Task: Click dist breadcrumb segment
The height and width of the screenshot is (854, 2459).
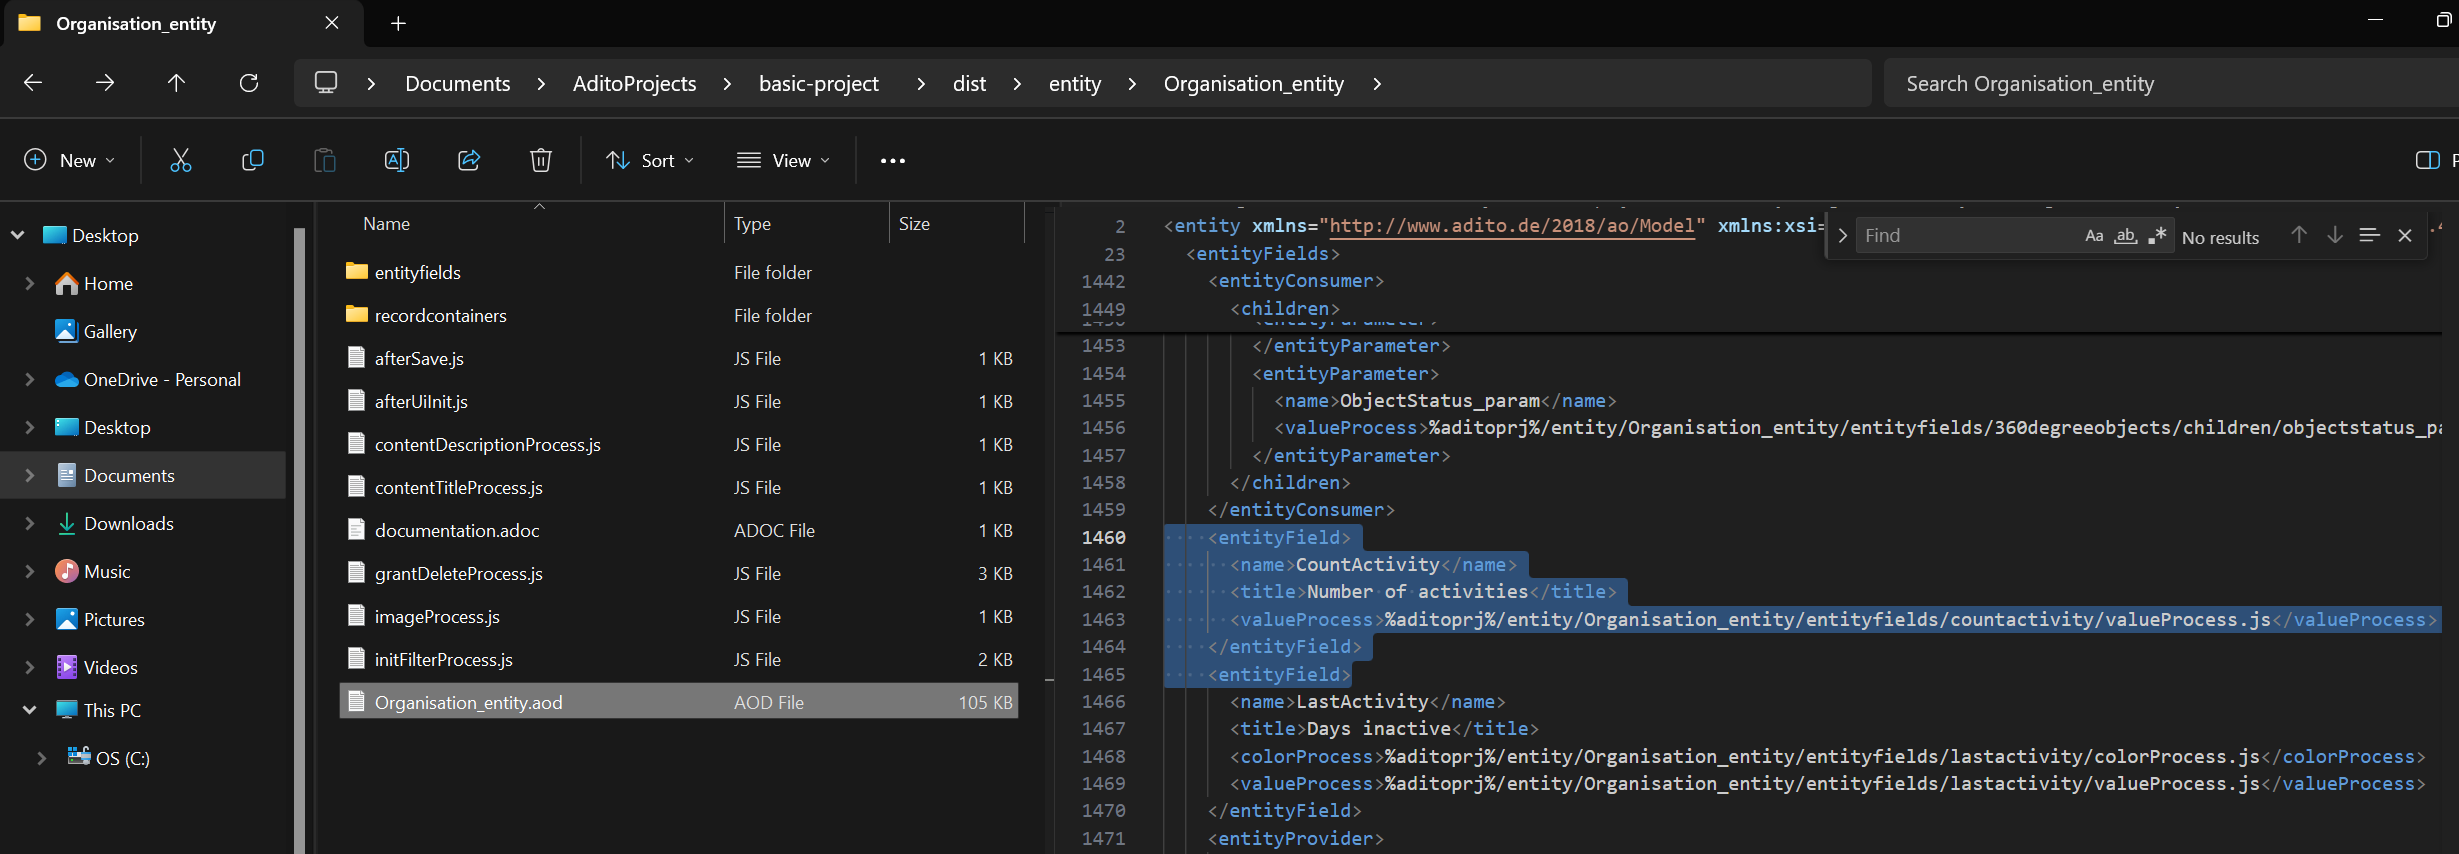Action: 969,84
